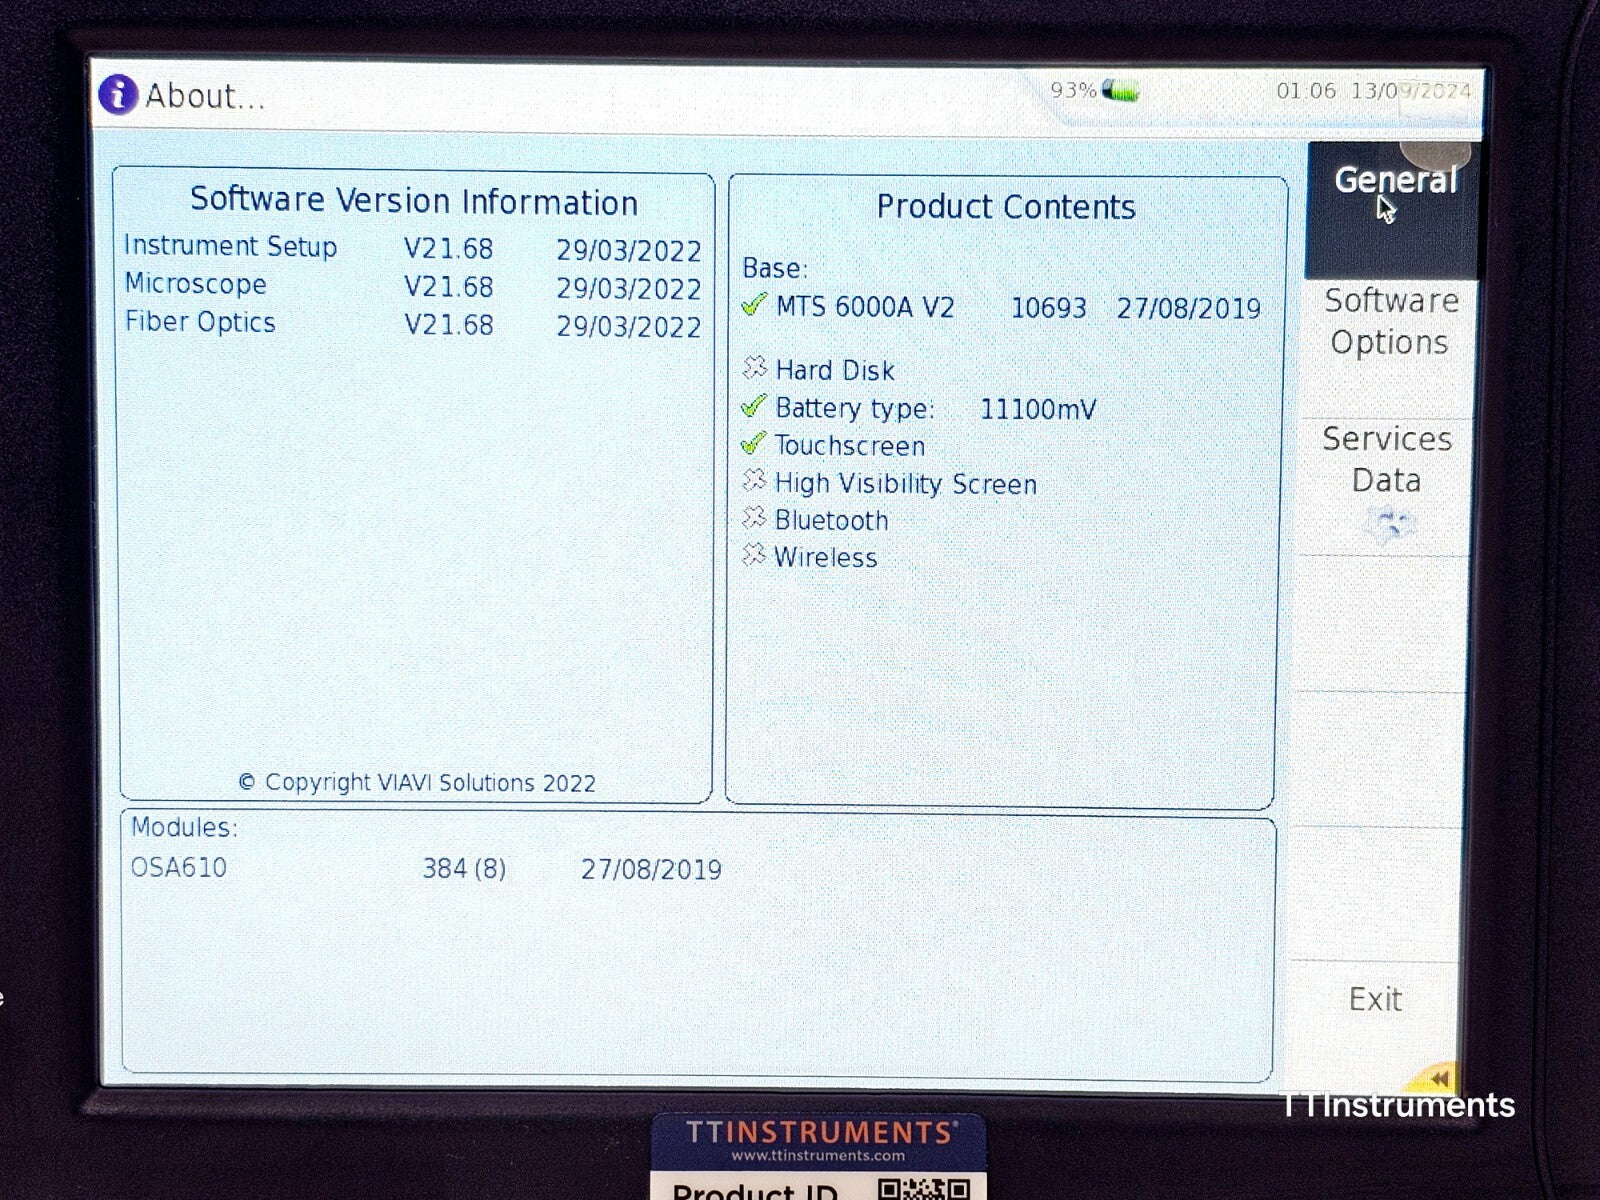Click the module serial 384 (8)
The image size is (1600, 1200).
point(464,869)
